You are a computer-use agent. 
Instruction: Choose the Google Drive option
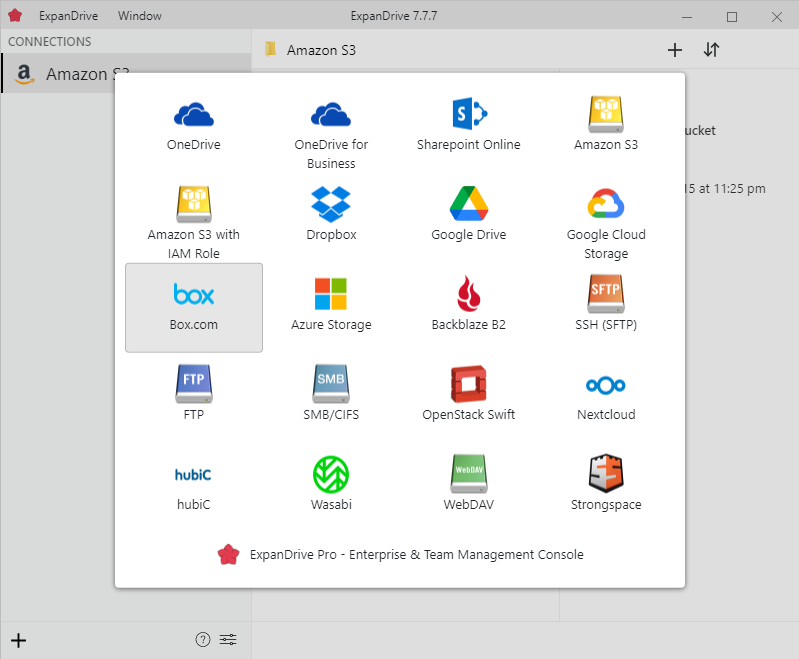coord(468,204)
